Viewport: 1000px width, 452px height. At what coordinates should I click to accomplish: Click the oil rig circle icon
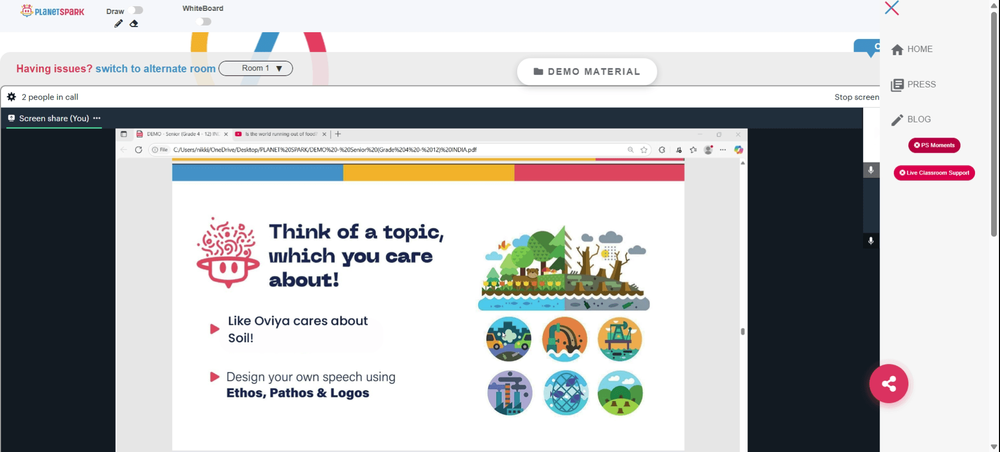tap(620, 339)
